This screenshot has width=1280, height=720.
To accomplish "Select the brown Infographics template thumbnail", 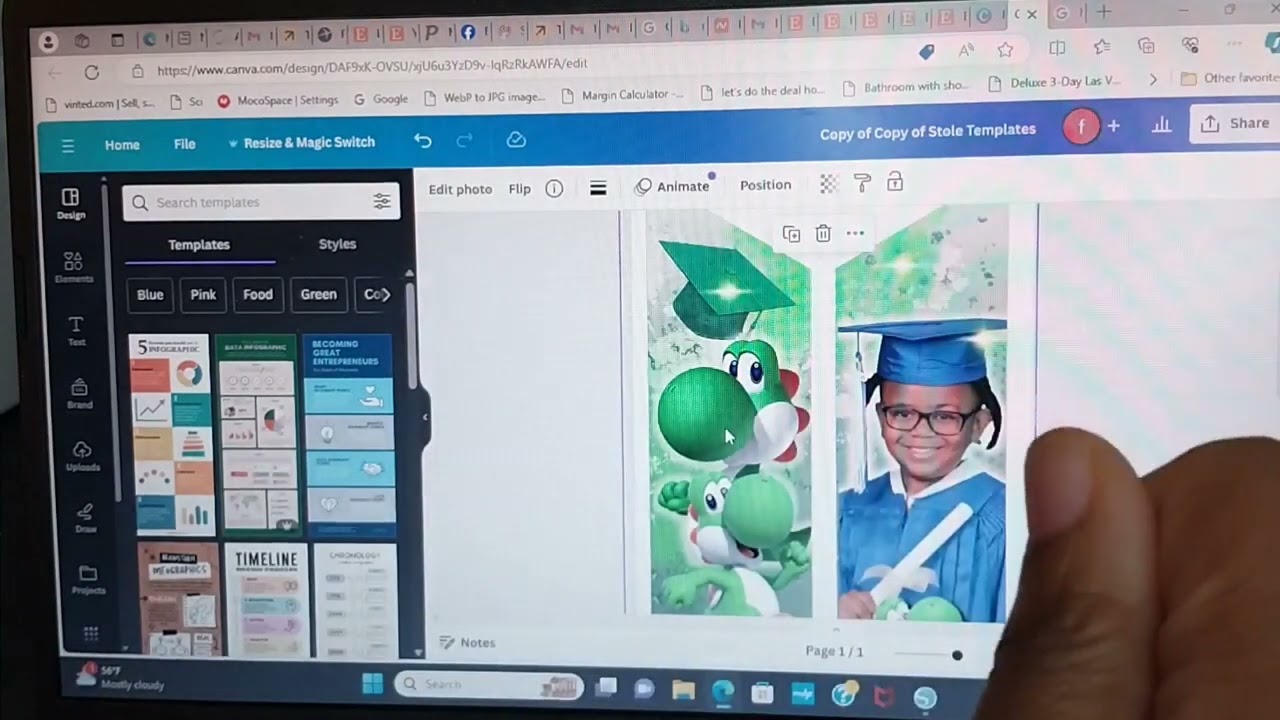I will (x=180, y=600).
